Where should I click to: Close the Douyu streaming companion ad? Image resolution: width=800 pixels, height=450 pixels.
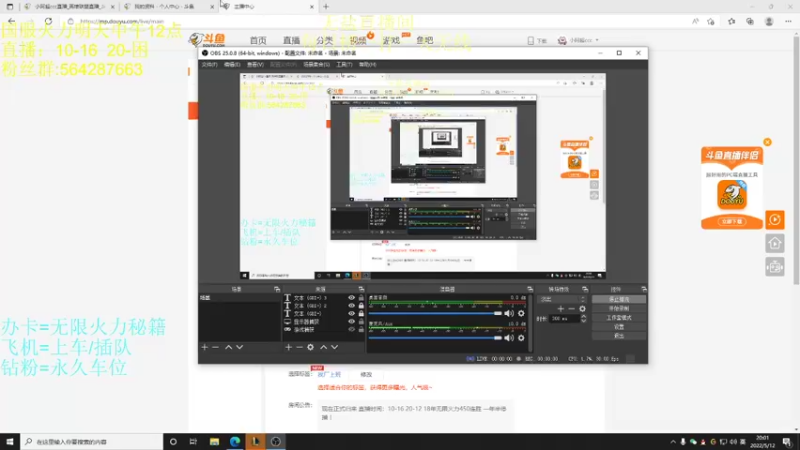(767, 142)
